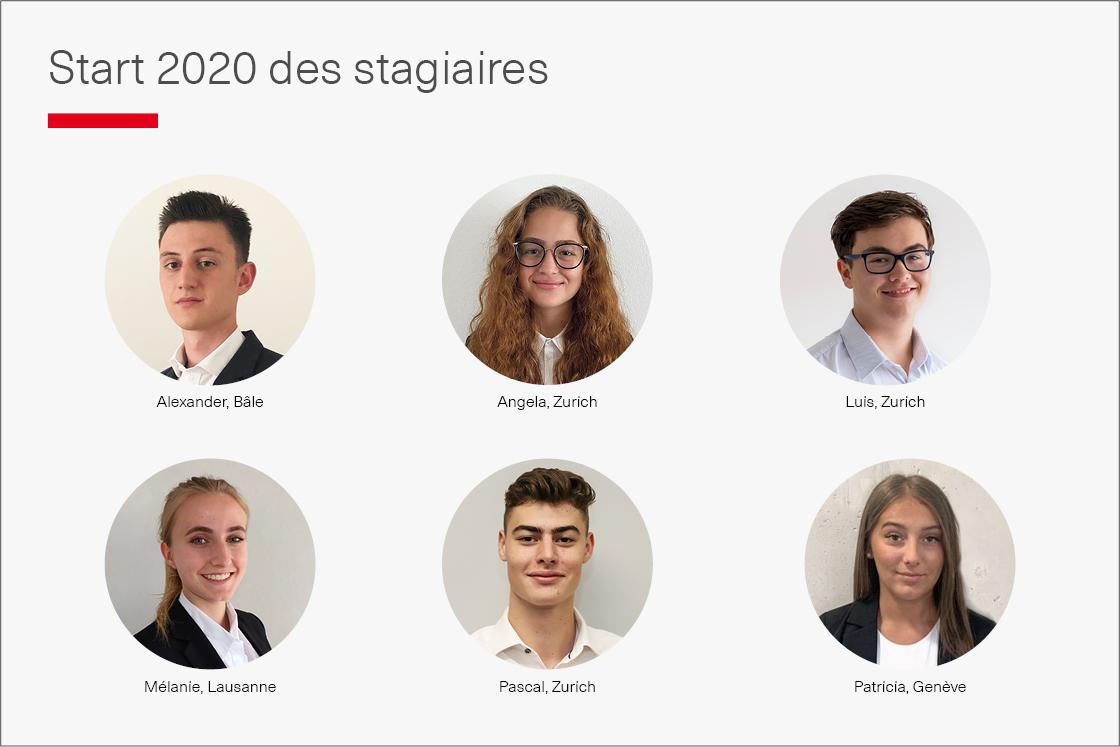The width and height of the screenshot is (1120, 747).
Task: Click the 'Mélanie, Lausanne' caption
Action: click(x=210, y=687)
